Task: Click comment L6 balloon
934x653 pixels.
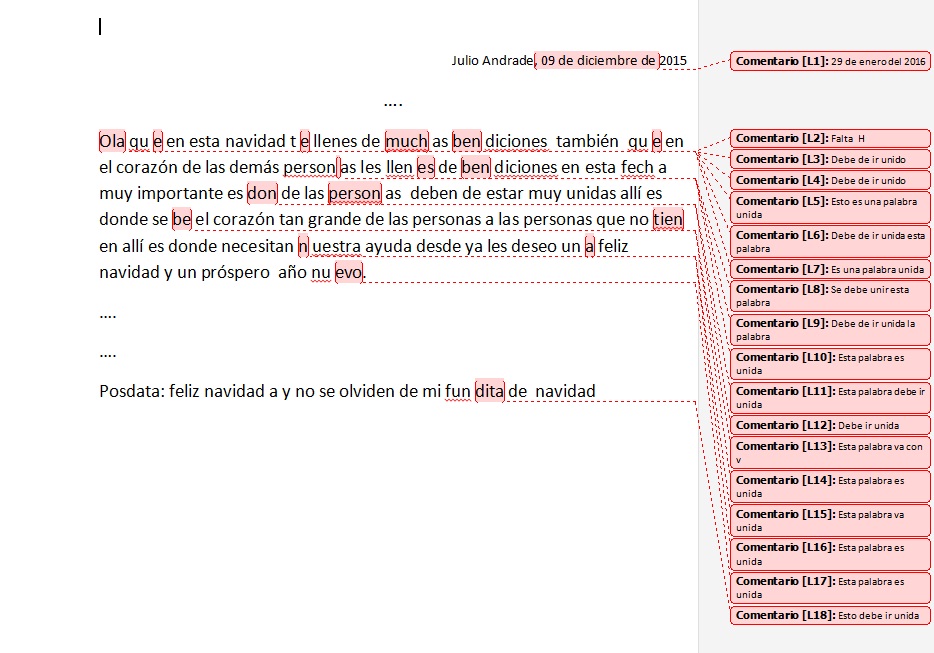Action: pos(830,241)
